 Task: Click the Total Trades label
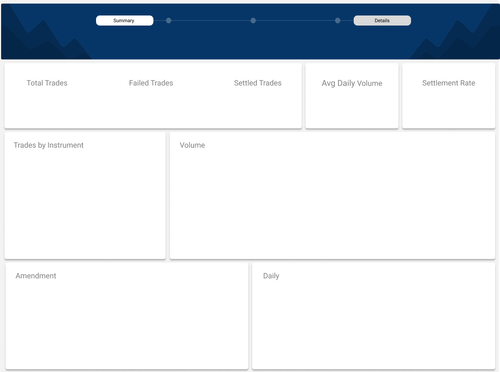(47, 83)
